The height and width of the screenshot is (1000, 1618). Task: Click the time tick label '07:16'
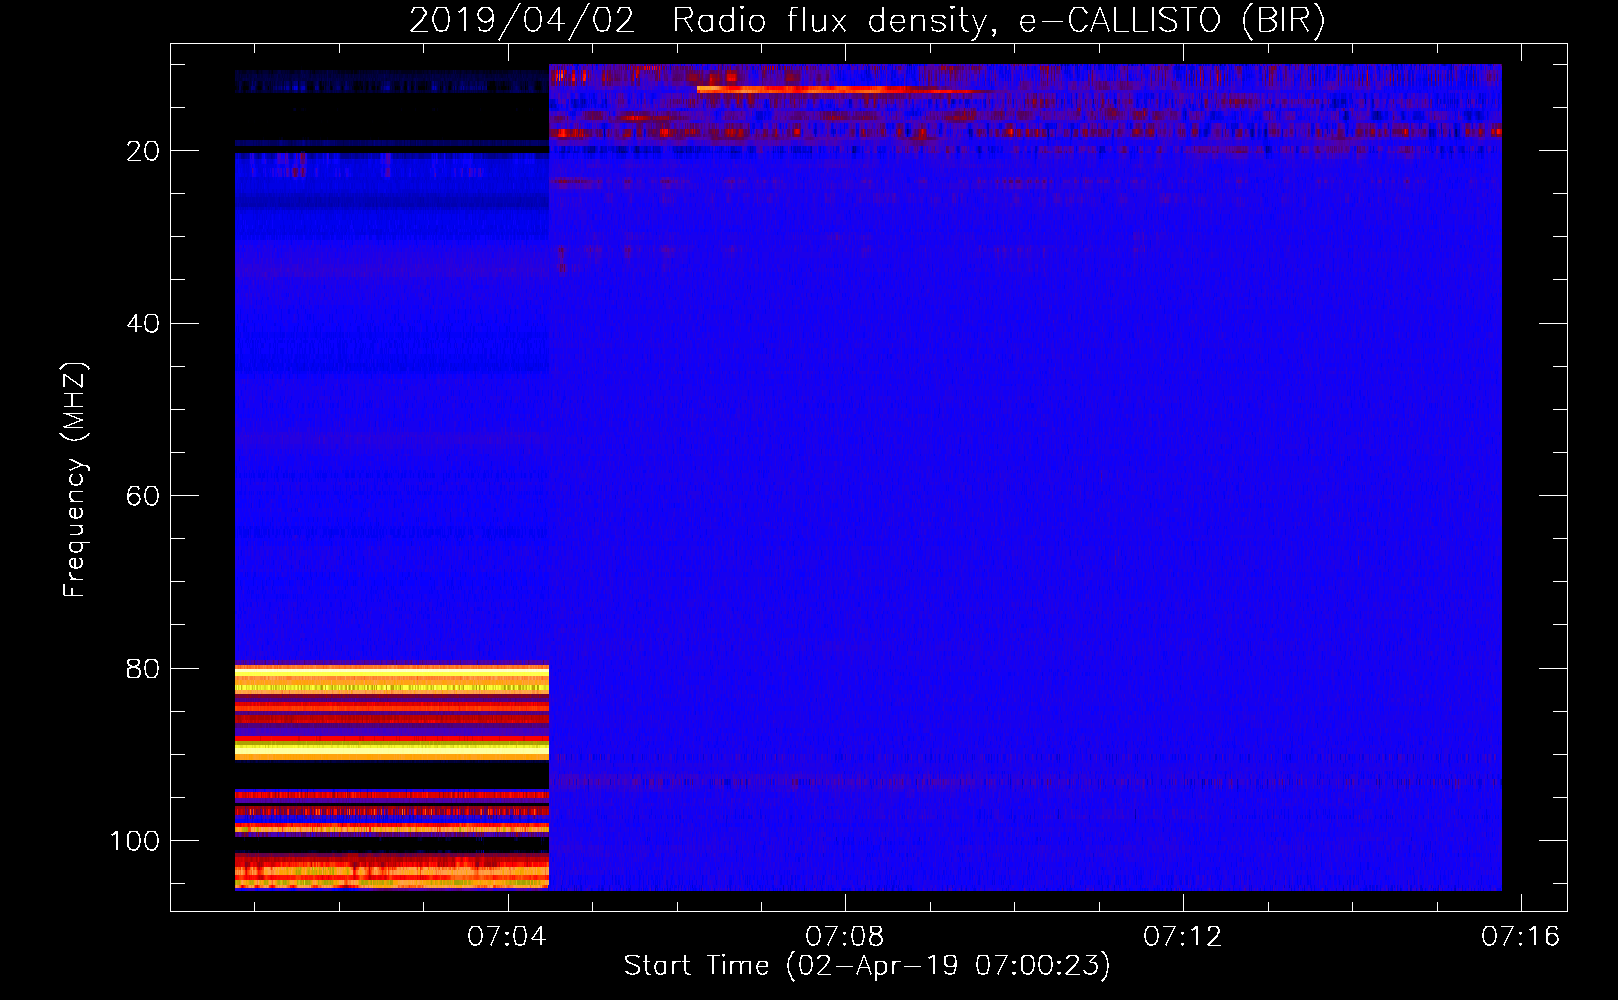click(1521, 936)
